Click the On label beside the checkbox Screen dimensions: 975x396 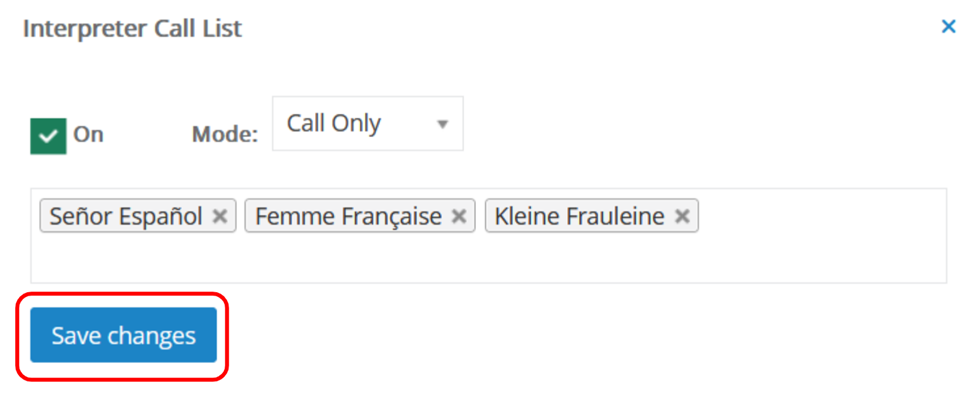(x=88, y=134)
